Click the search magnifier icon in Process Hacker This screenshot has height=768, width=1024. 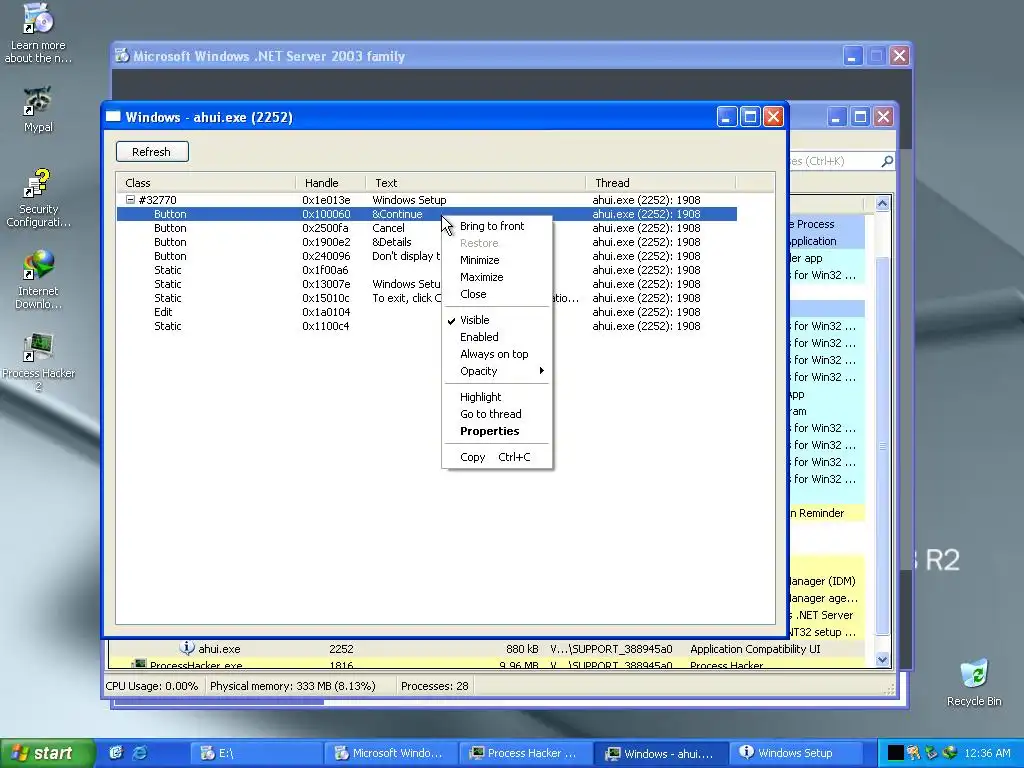(886, 161)
